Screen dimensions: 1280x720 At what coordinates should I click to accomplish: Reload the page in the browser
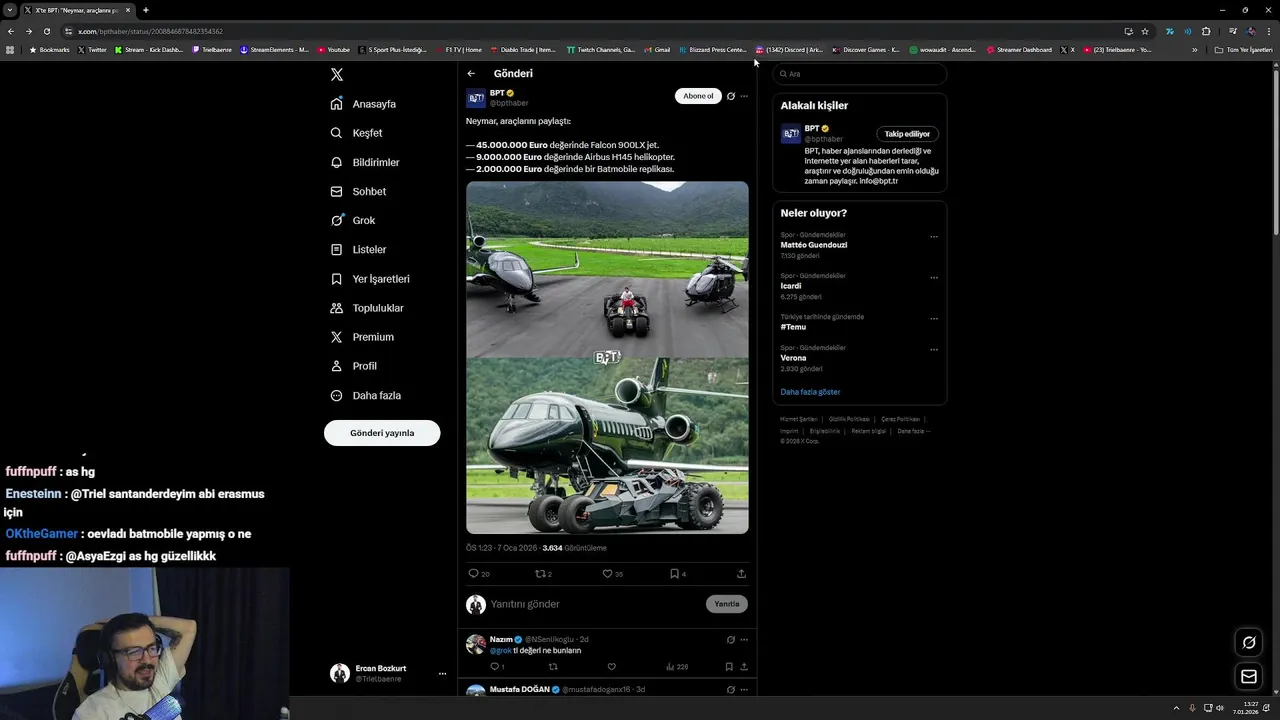[x=46, y=31]
